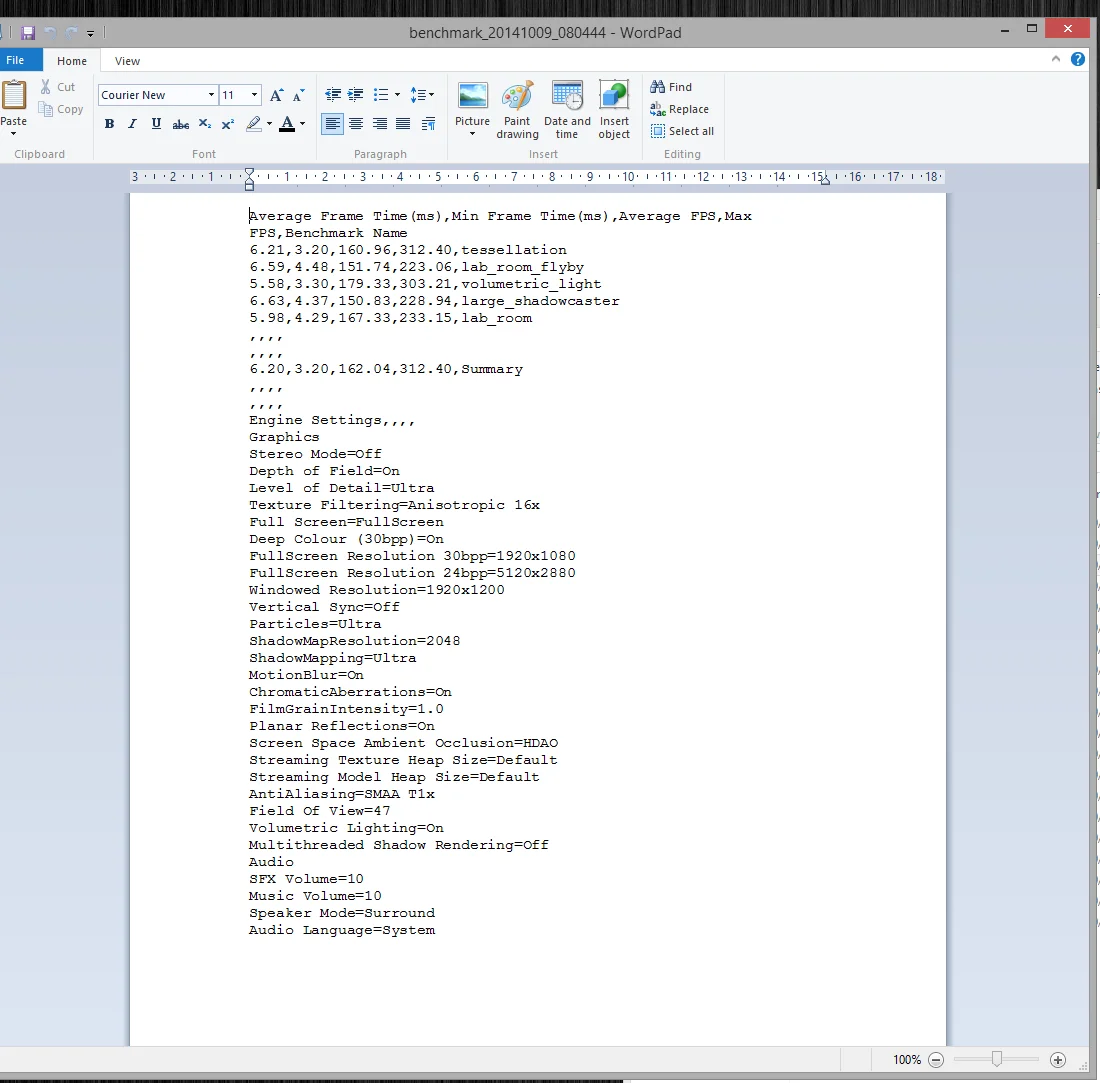Shrink the font size

tap(299, 95)
